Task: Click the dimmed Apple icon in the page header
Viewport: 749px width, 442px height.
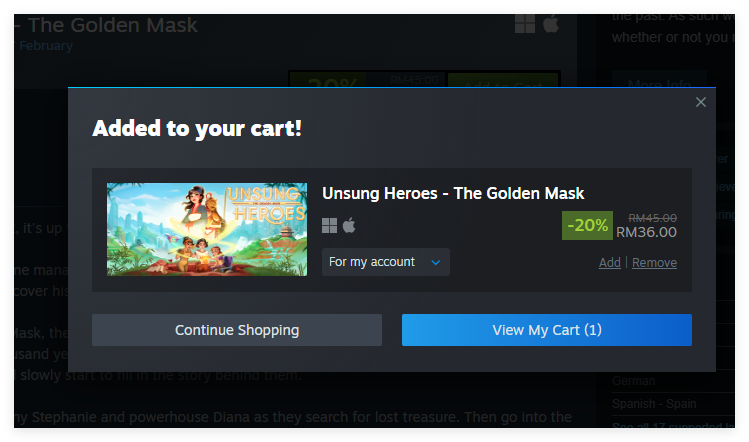Action: point(550,24)
